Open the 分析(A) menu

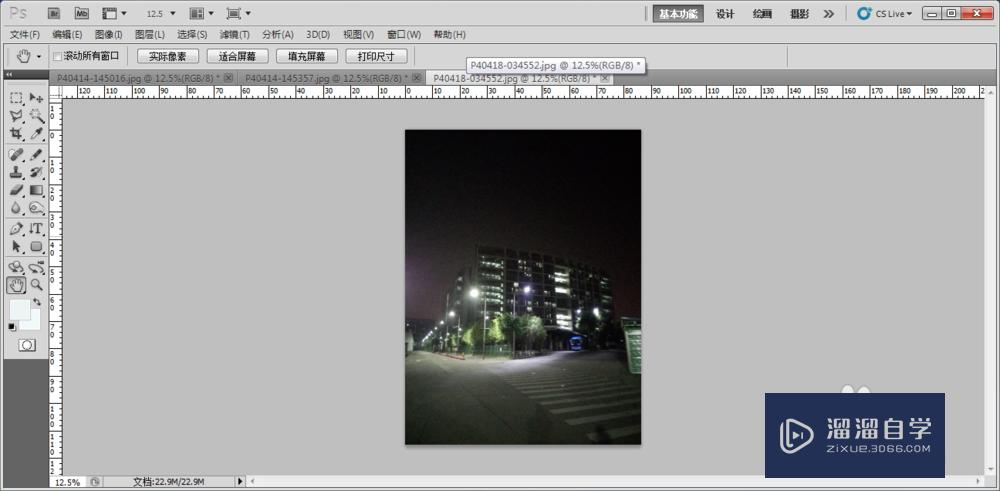tap(277, 34)
